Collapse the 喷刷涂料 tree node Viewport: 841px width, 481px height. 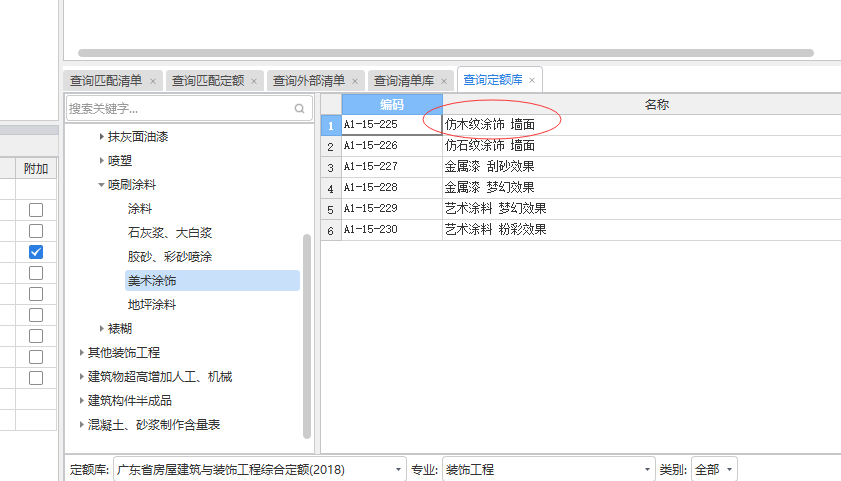click(101, 184)
